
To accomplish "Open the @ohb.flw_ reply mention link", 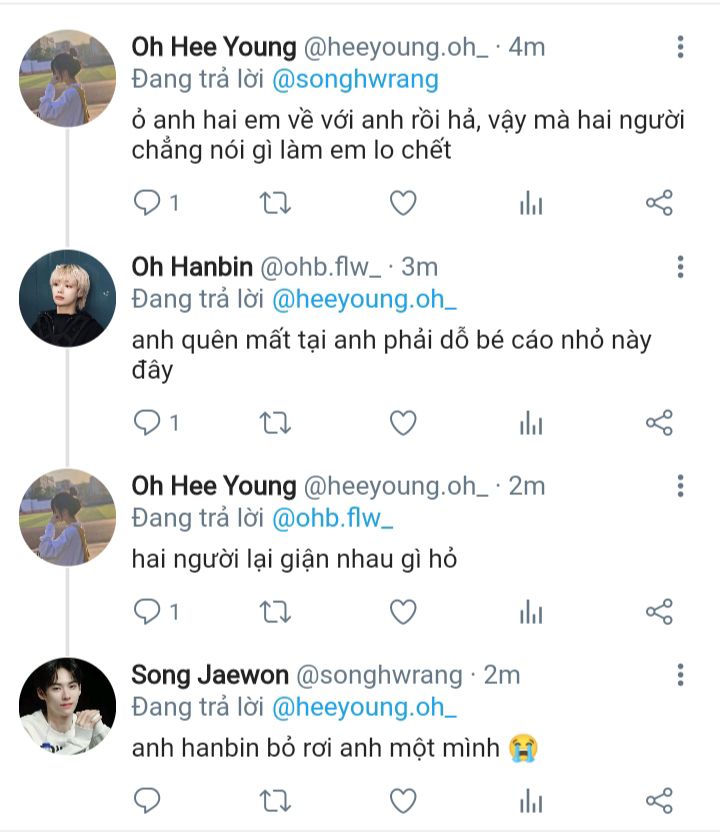I will 333,518.
